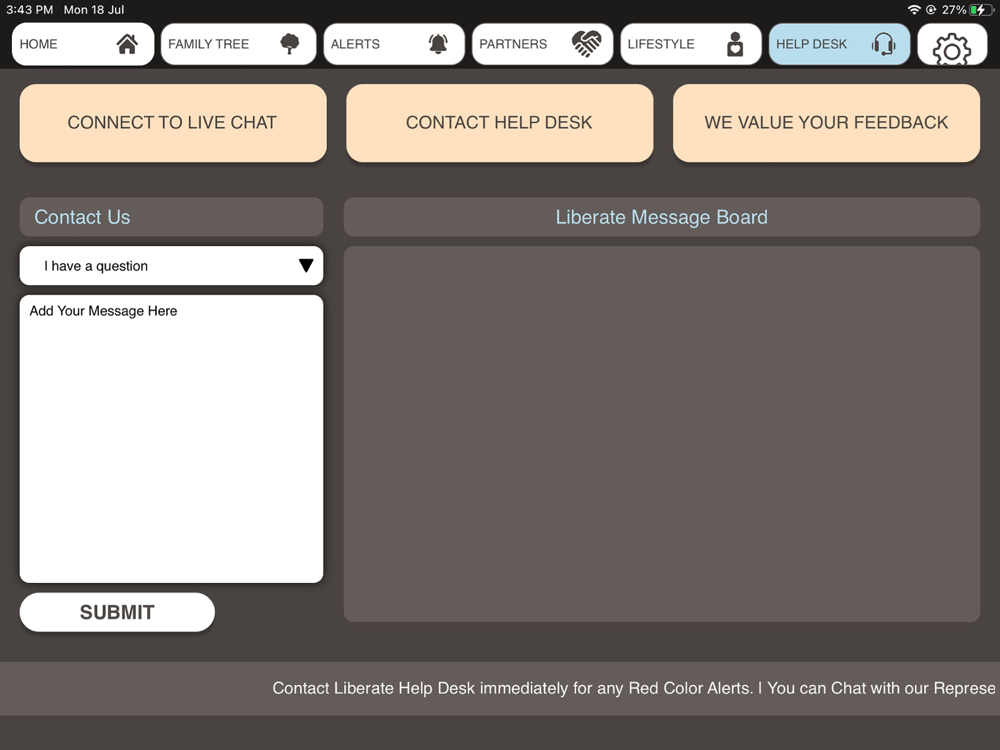Image resolution: width=1000 pixels, height=750 pixels.
Task: Tap the tree icon in Family Tree
Action: tap(290, 44)
